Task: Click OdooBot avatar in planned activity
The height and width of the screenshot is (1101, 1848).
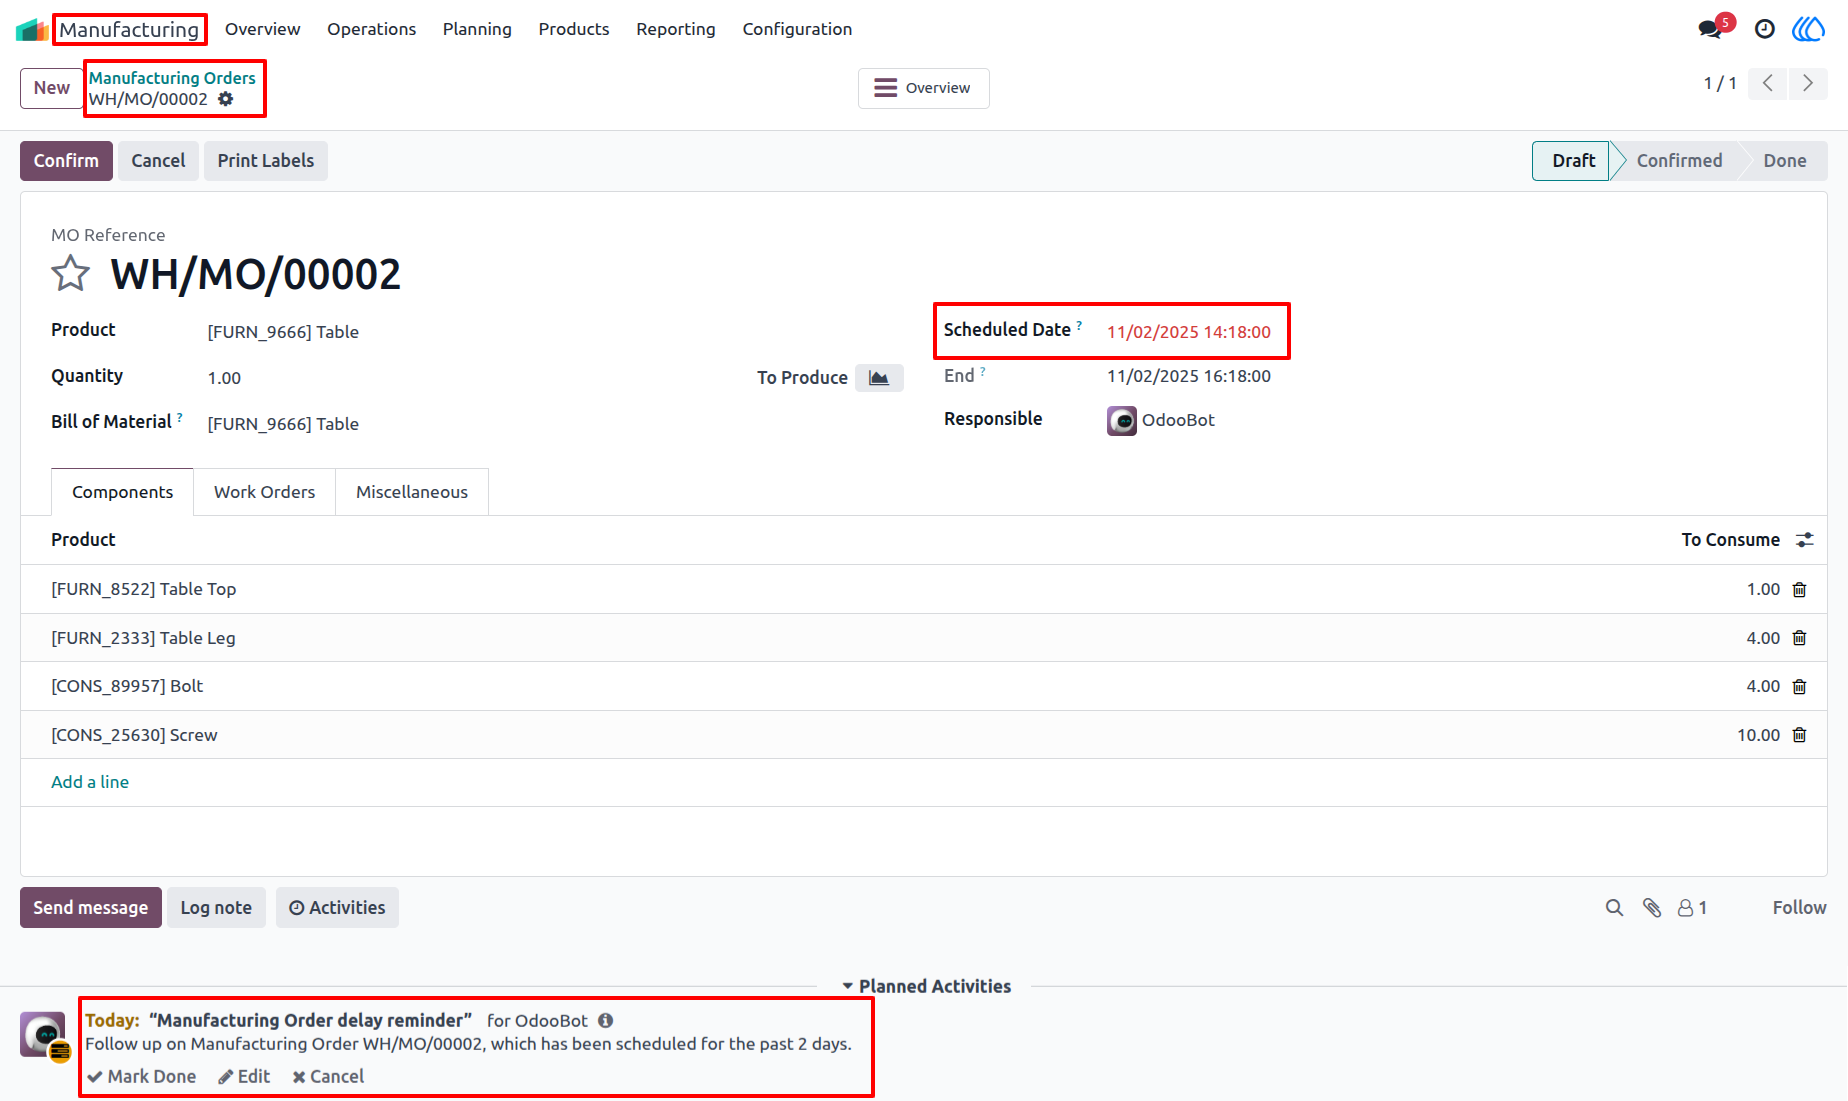Action: tap(43, 1034)
